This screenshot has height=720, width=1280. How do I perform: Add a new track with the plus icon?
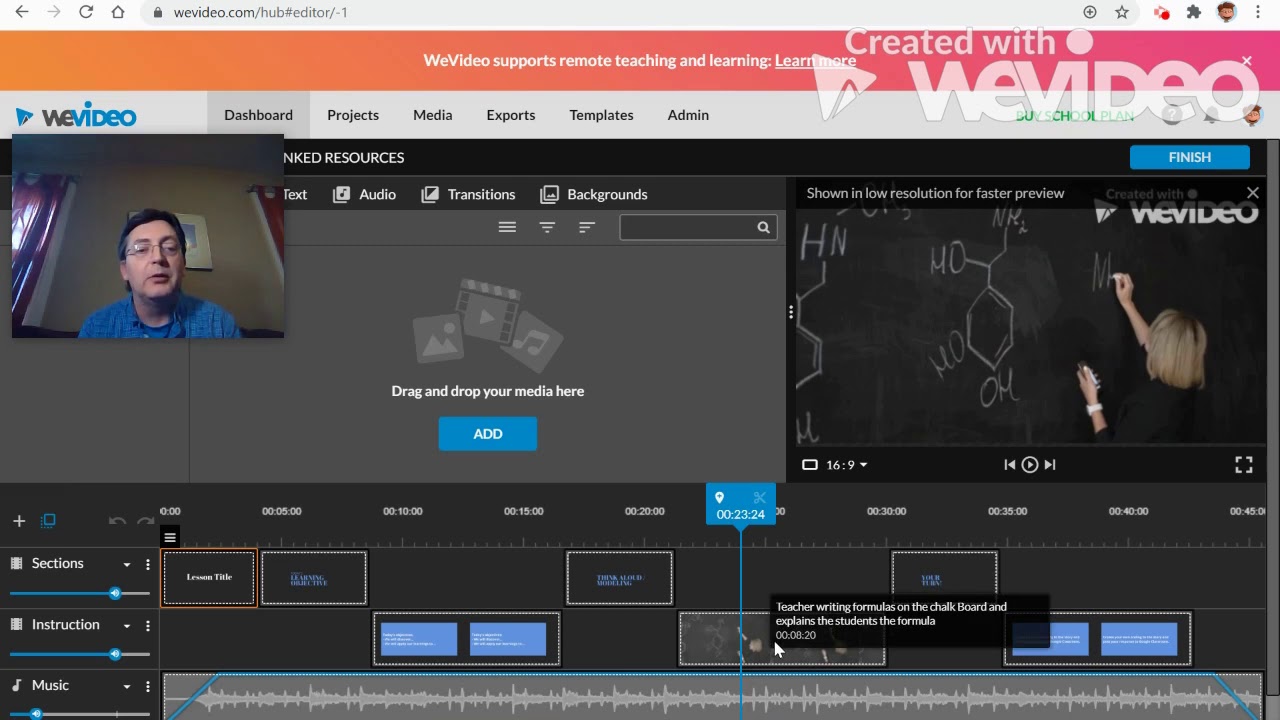pyautogui.click(x=19, y=521)
